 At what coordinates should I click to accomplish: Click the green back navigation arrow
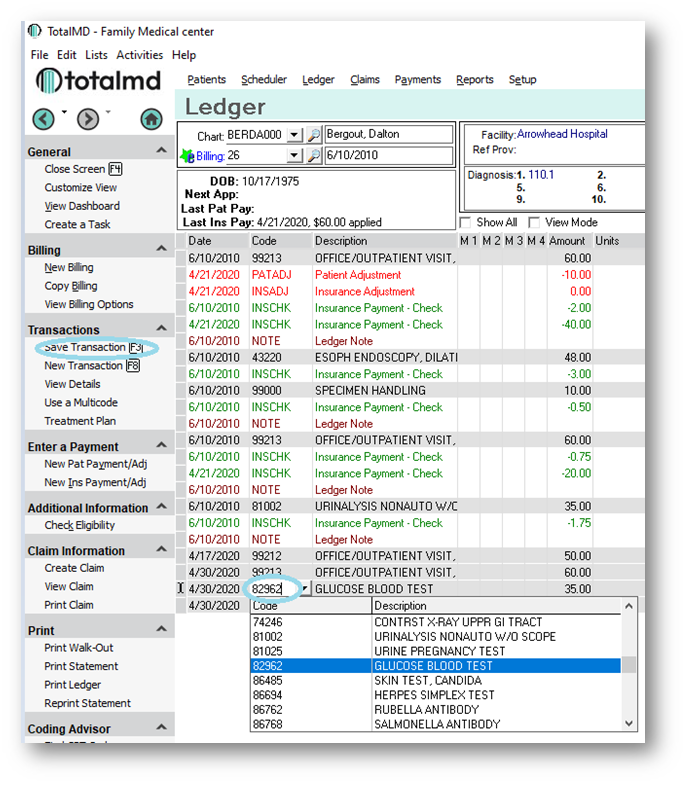[x=43, y=119]
